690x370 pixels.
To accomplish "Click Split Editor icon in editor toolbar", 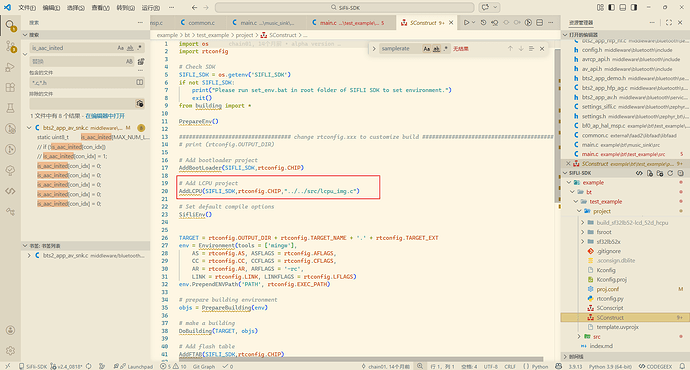I will (540, 22).
